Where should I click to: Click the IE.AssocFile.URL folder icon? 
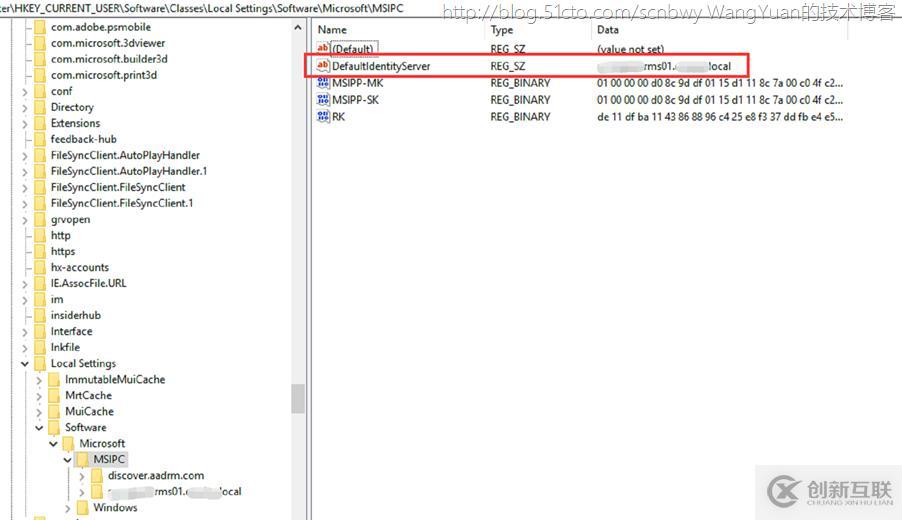pos(40,284)
